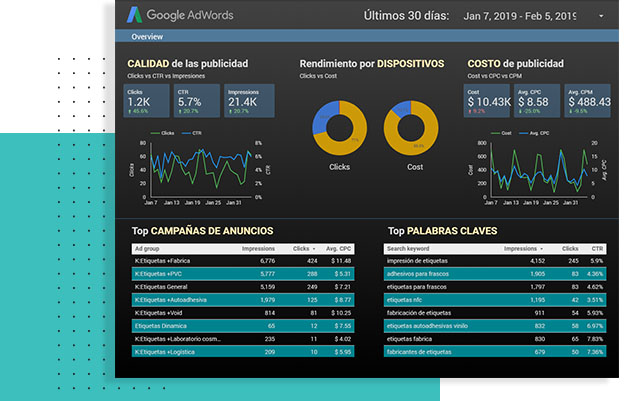Click the blue CTR legend entry
The width and height of the screenshot is (635, 401).
192,133
